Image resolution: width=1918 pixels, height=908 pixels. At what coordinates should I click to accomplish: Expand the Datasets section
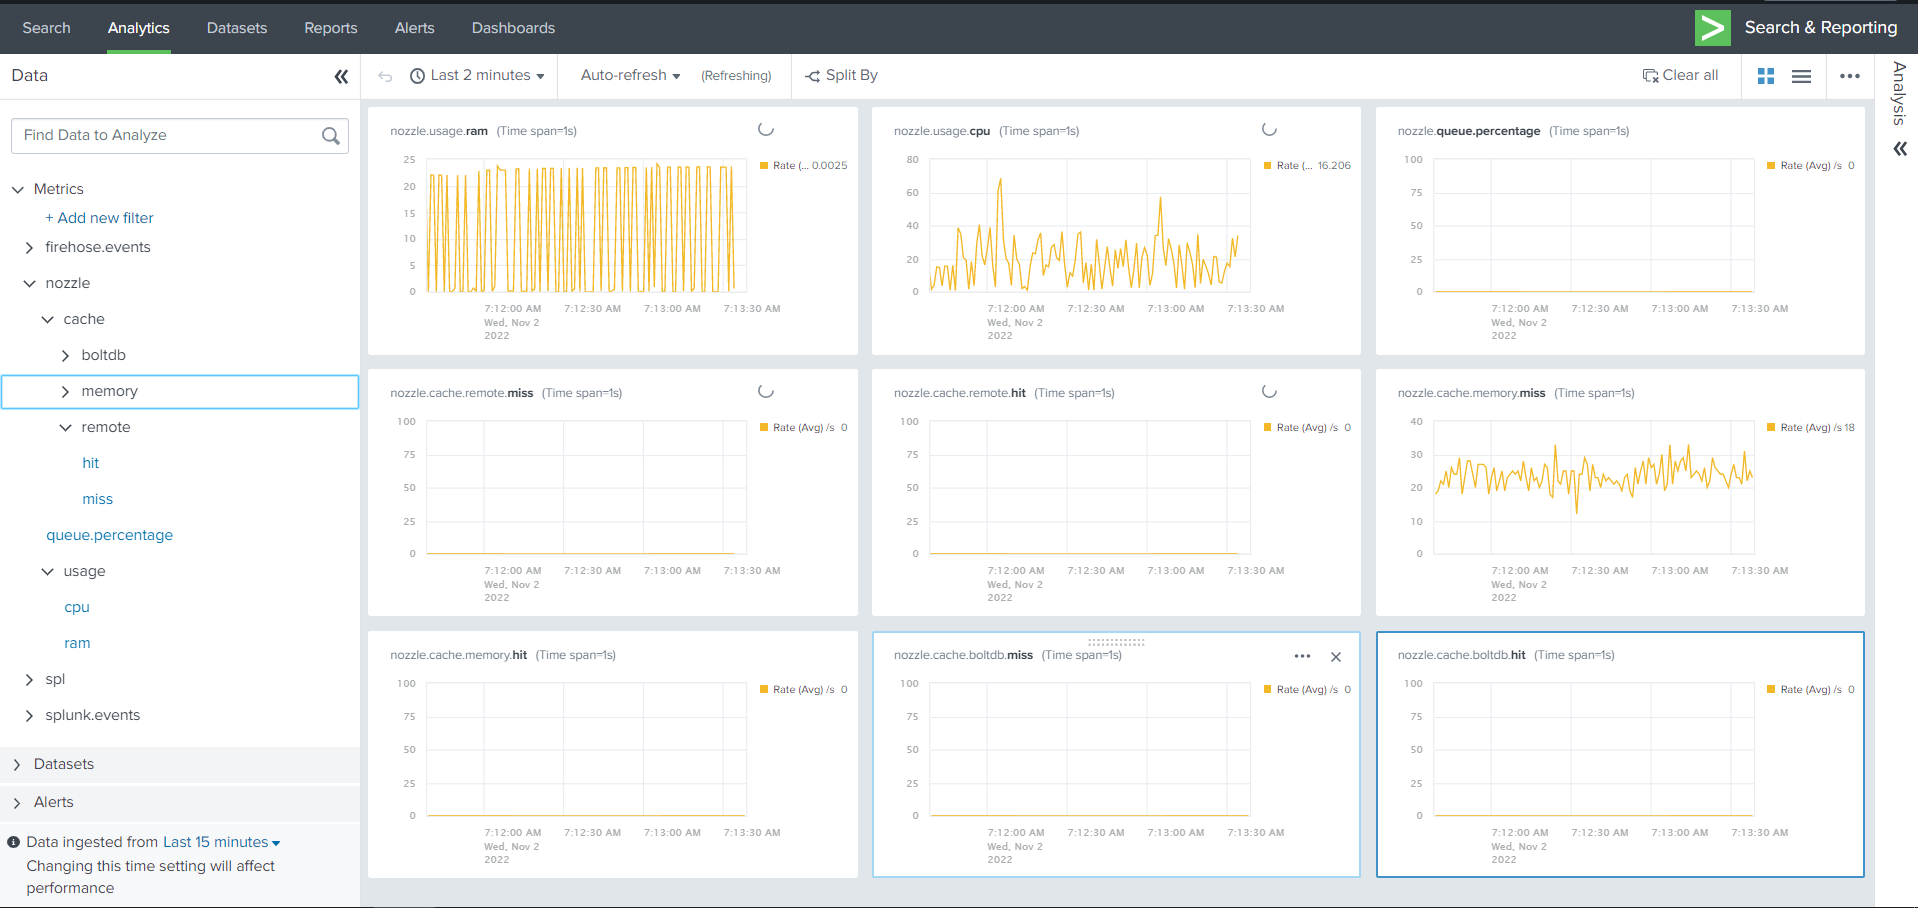[17, 764]
